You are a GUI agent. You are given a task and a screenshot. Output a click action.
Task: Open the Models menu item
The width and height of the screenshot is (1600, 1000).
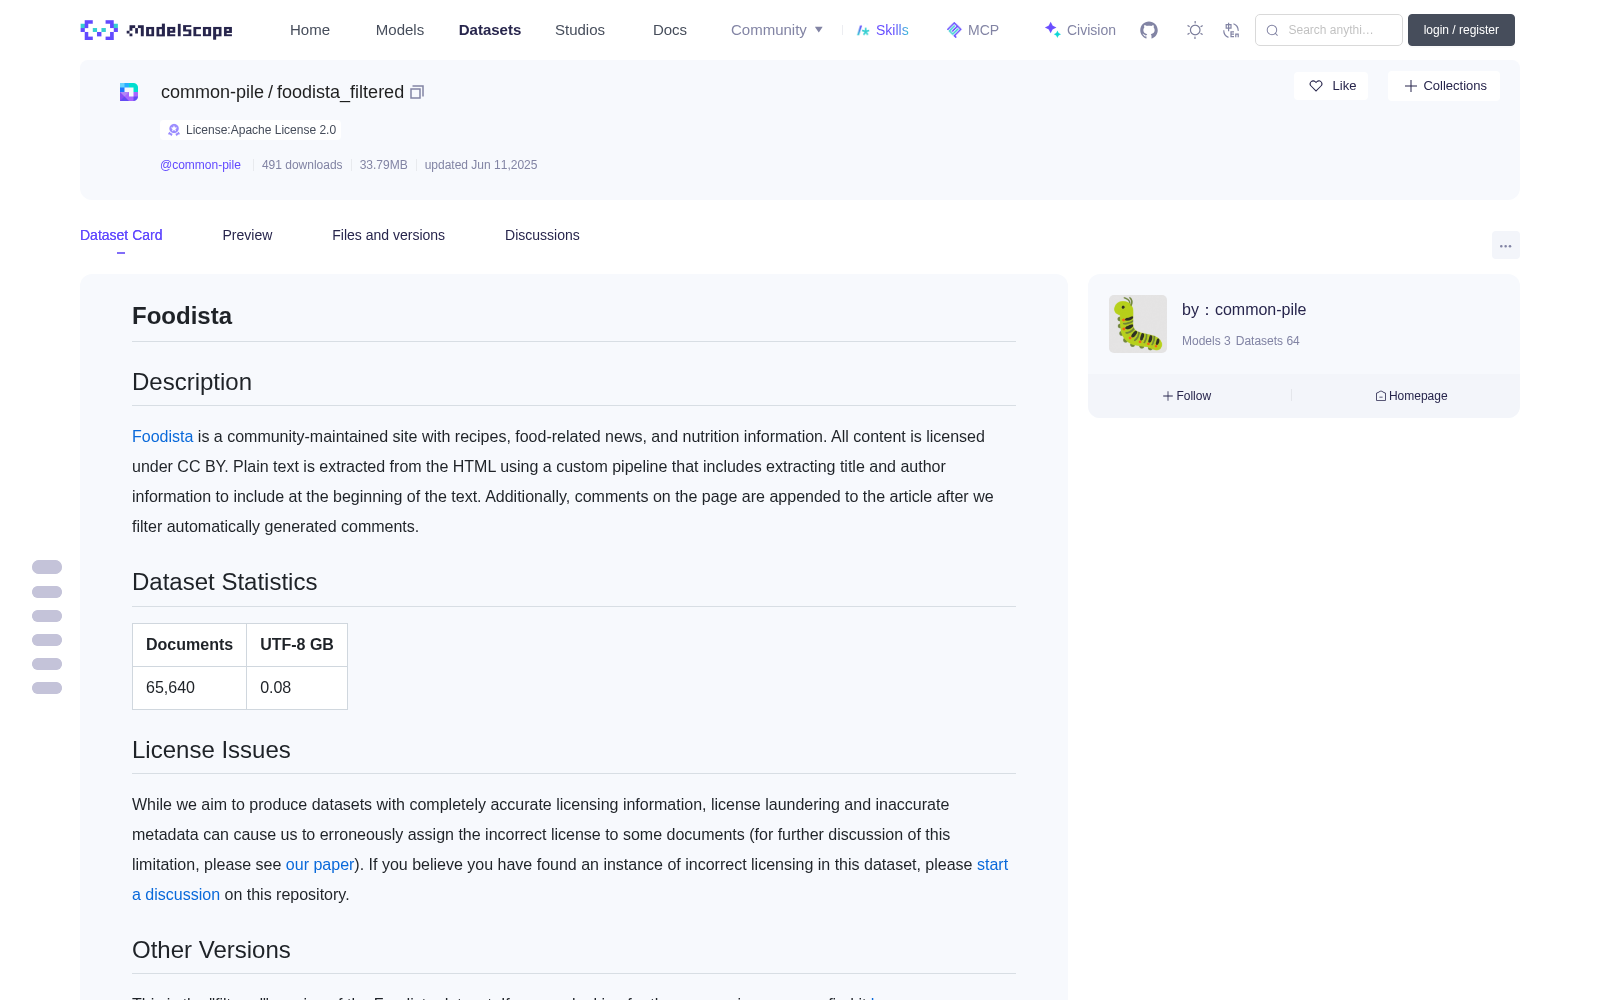tap(400, 30)
